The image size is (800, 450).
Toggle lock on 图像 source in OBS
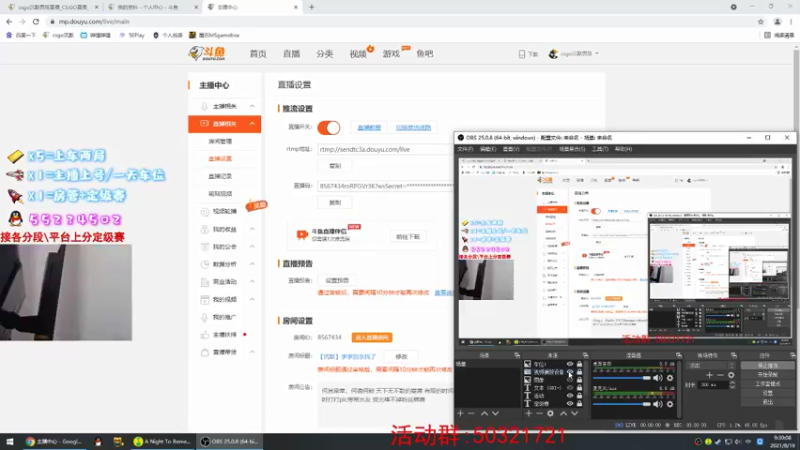point(579,380)
